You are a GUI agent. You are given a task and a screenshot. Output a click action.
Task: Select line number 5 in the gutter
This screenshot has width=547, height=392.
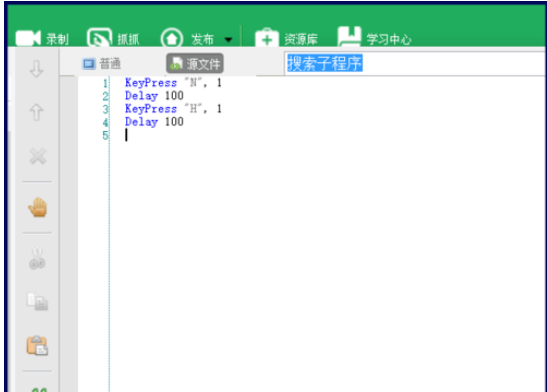(x=105, y=135)
